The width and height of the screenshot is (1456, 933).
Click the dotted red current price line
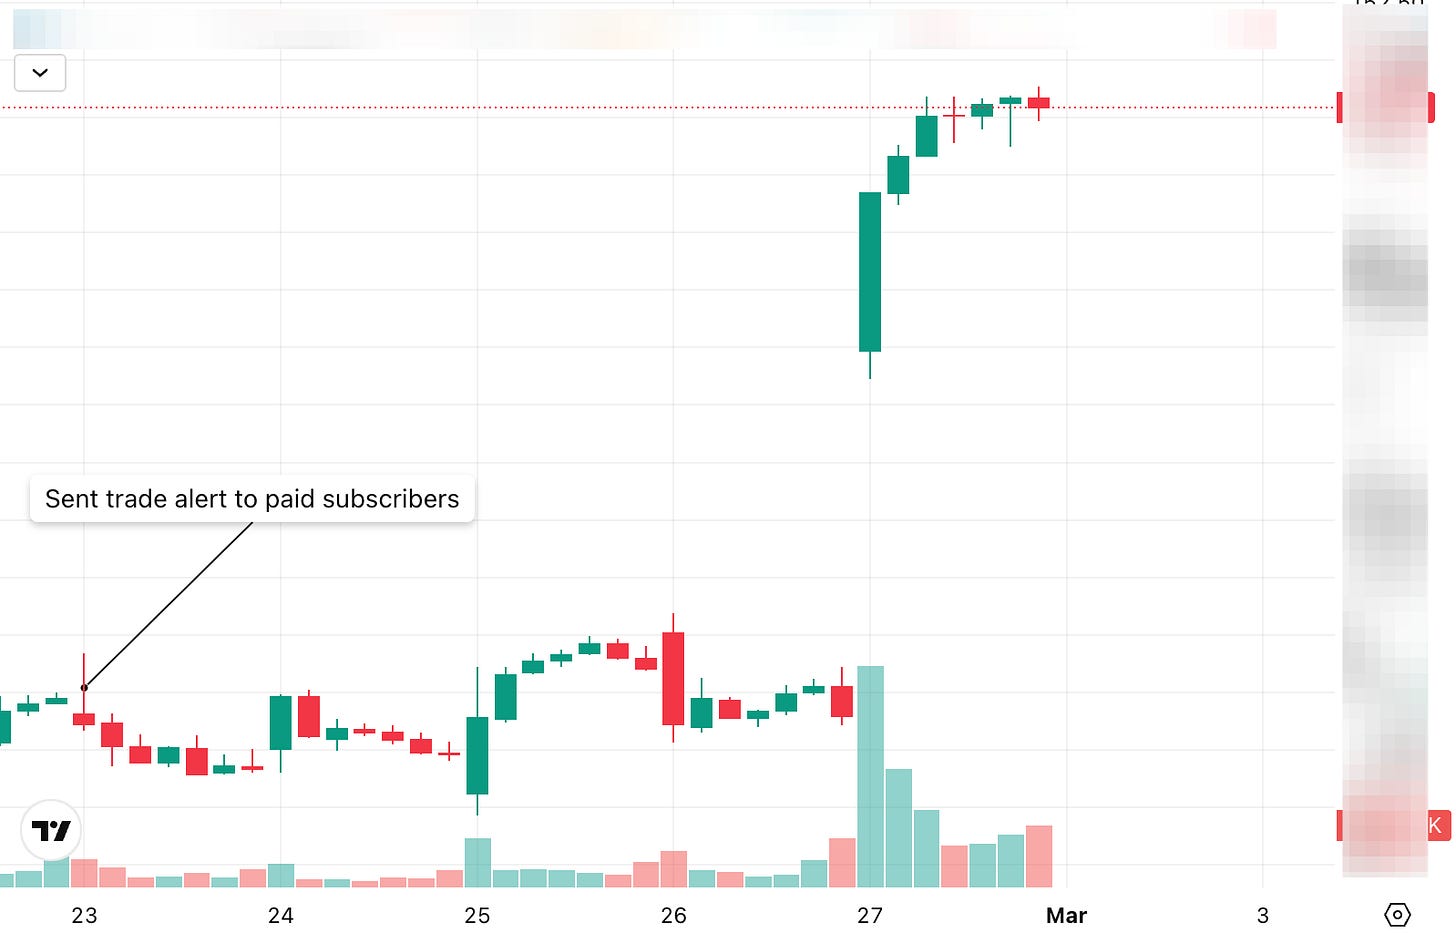point(600,105)
